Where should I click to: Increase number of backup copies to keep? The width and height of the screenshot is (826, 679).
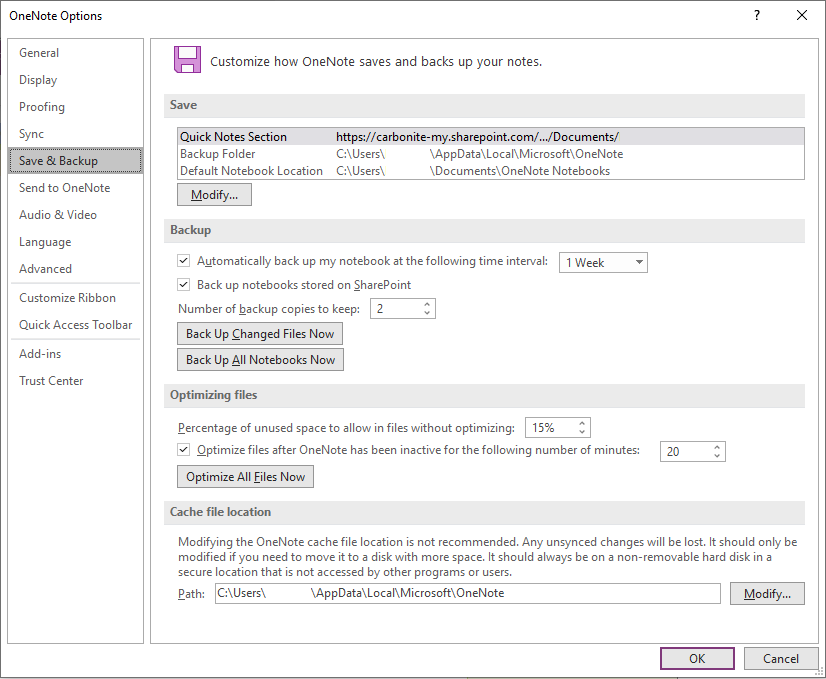pyautogui.click(x=428, y=304)
